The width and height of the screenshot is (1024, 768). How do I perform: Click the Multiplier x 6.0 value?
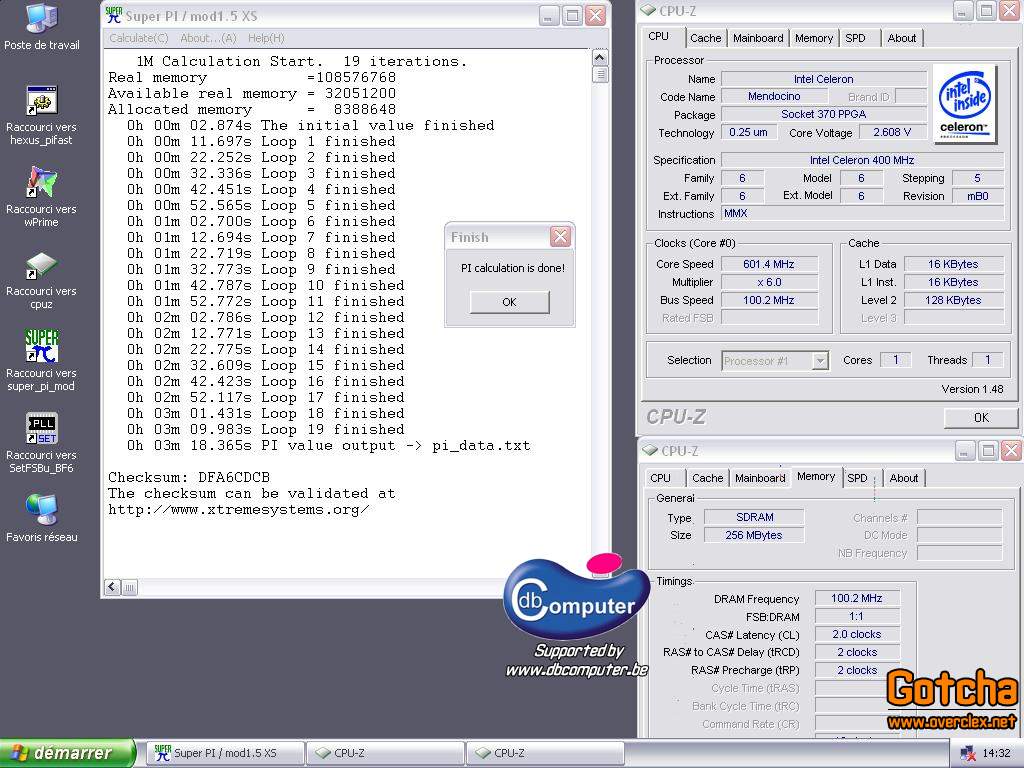769,282
